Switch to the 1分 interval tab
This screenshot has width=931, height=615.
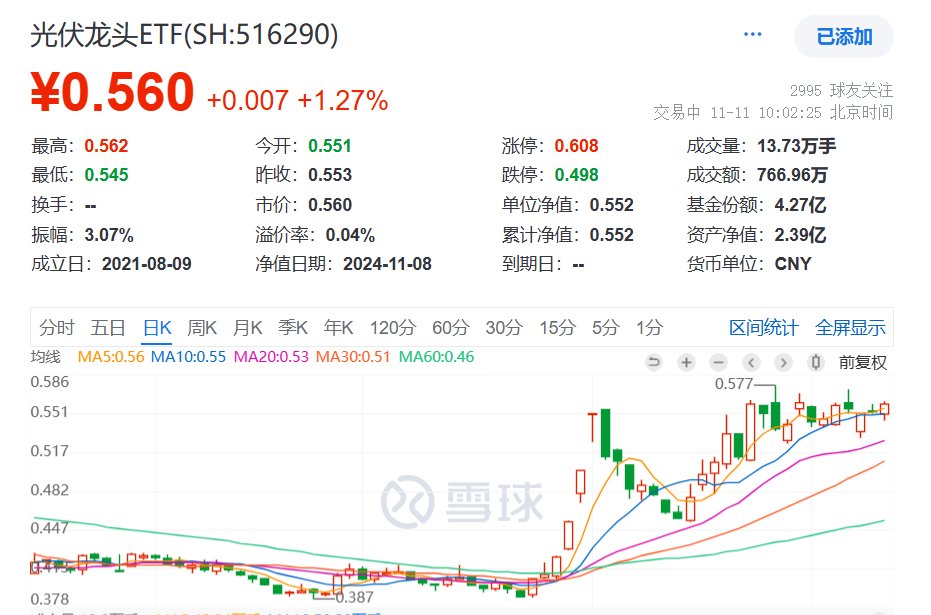click(650, 328)
